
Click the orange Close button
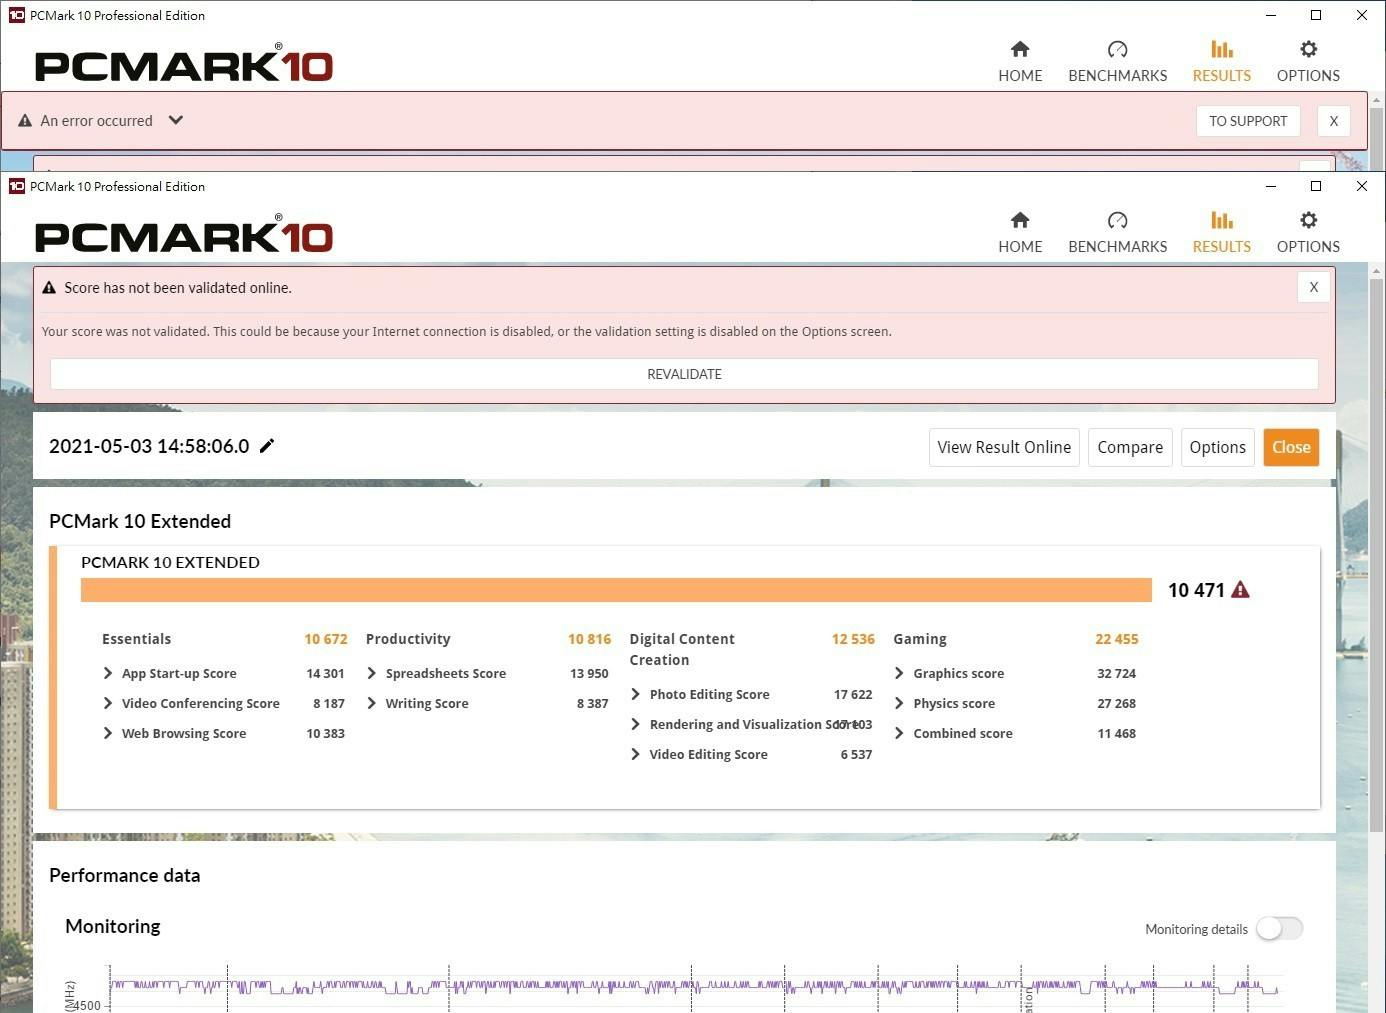(x=1291, y=447)
